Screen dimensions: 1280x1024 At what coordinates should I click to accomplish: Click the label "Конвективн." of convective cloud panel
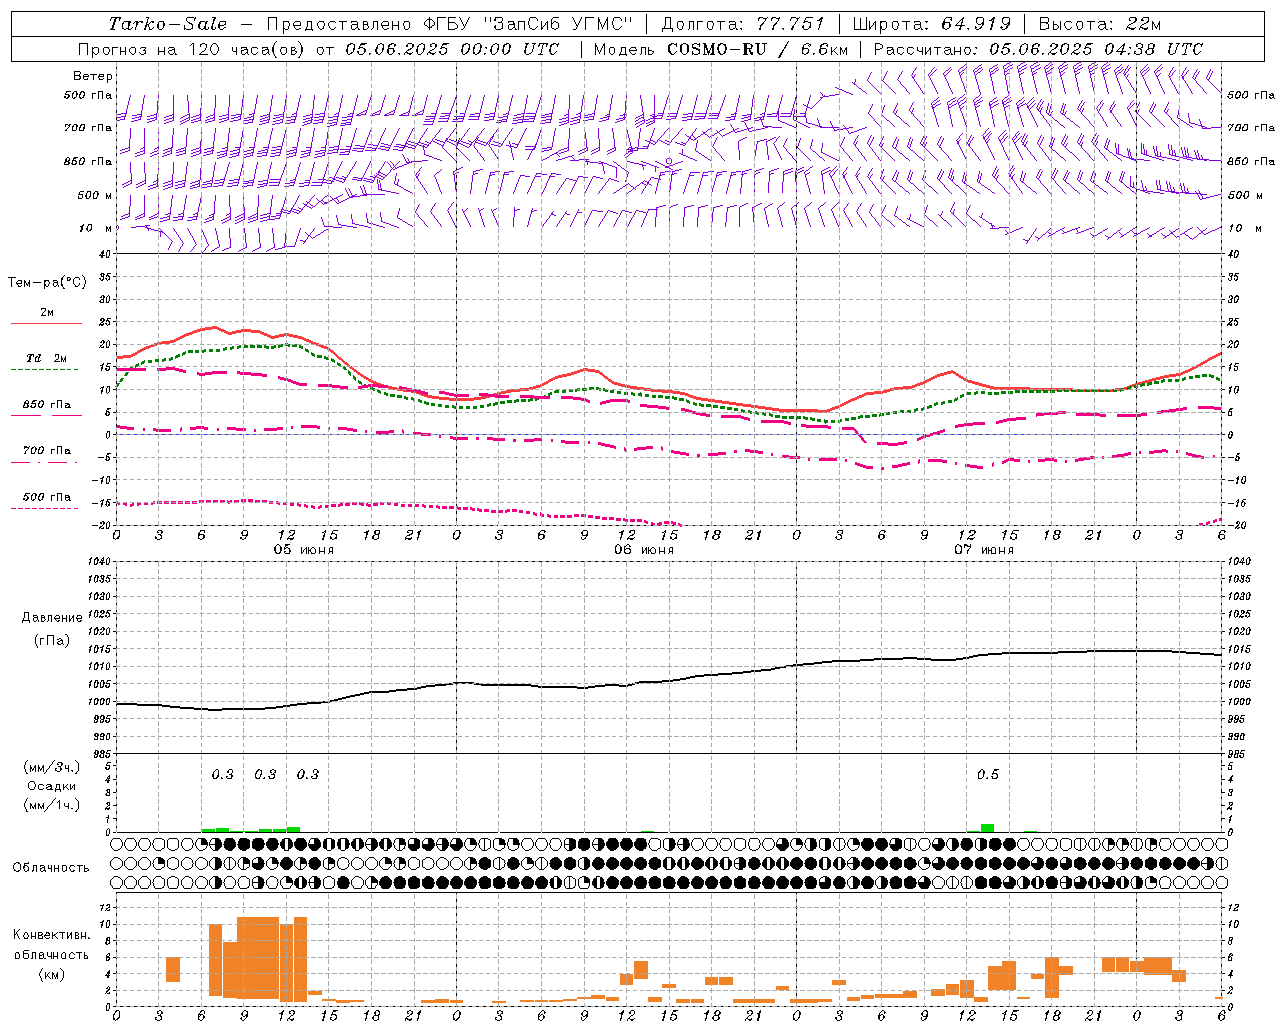click(x=51, y=935)
